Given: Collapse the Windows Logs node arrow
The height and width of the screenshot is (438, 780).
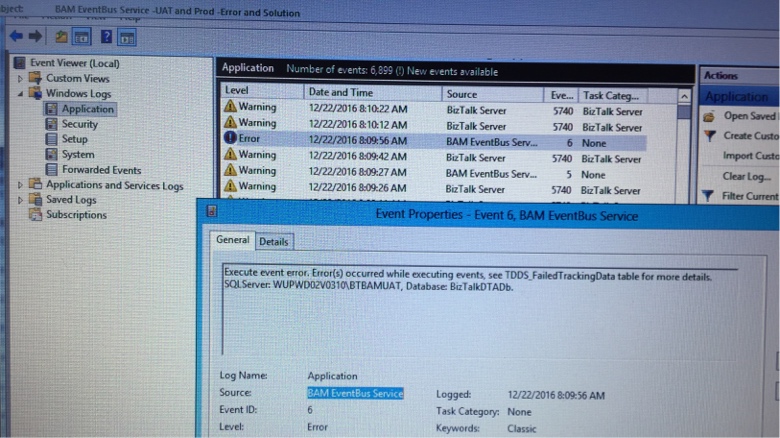Looking at the screenshot, I should [20, 94].
